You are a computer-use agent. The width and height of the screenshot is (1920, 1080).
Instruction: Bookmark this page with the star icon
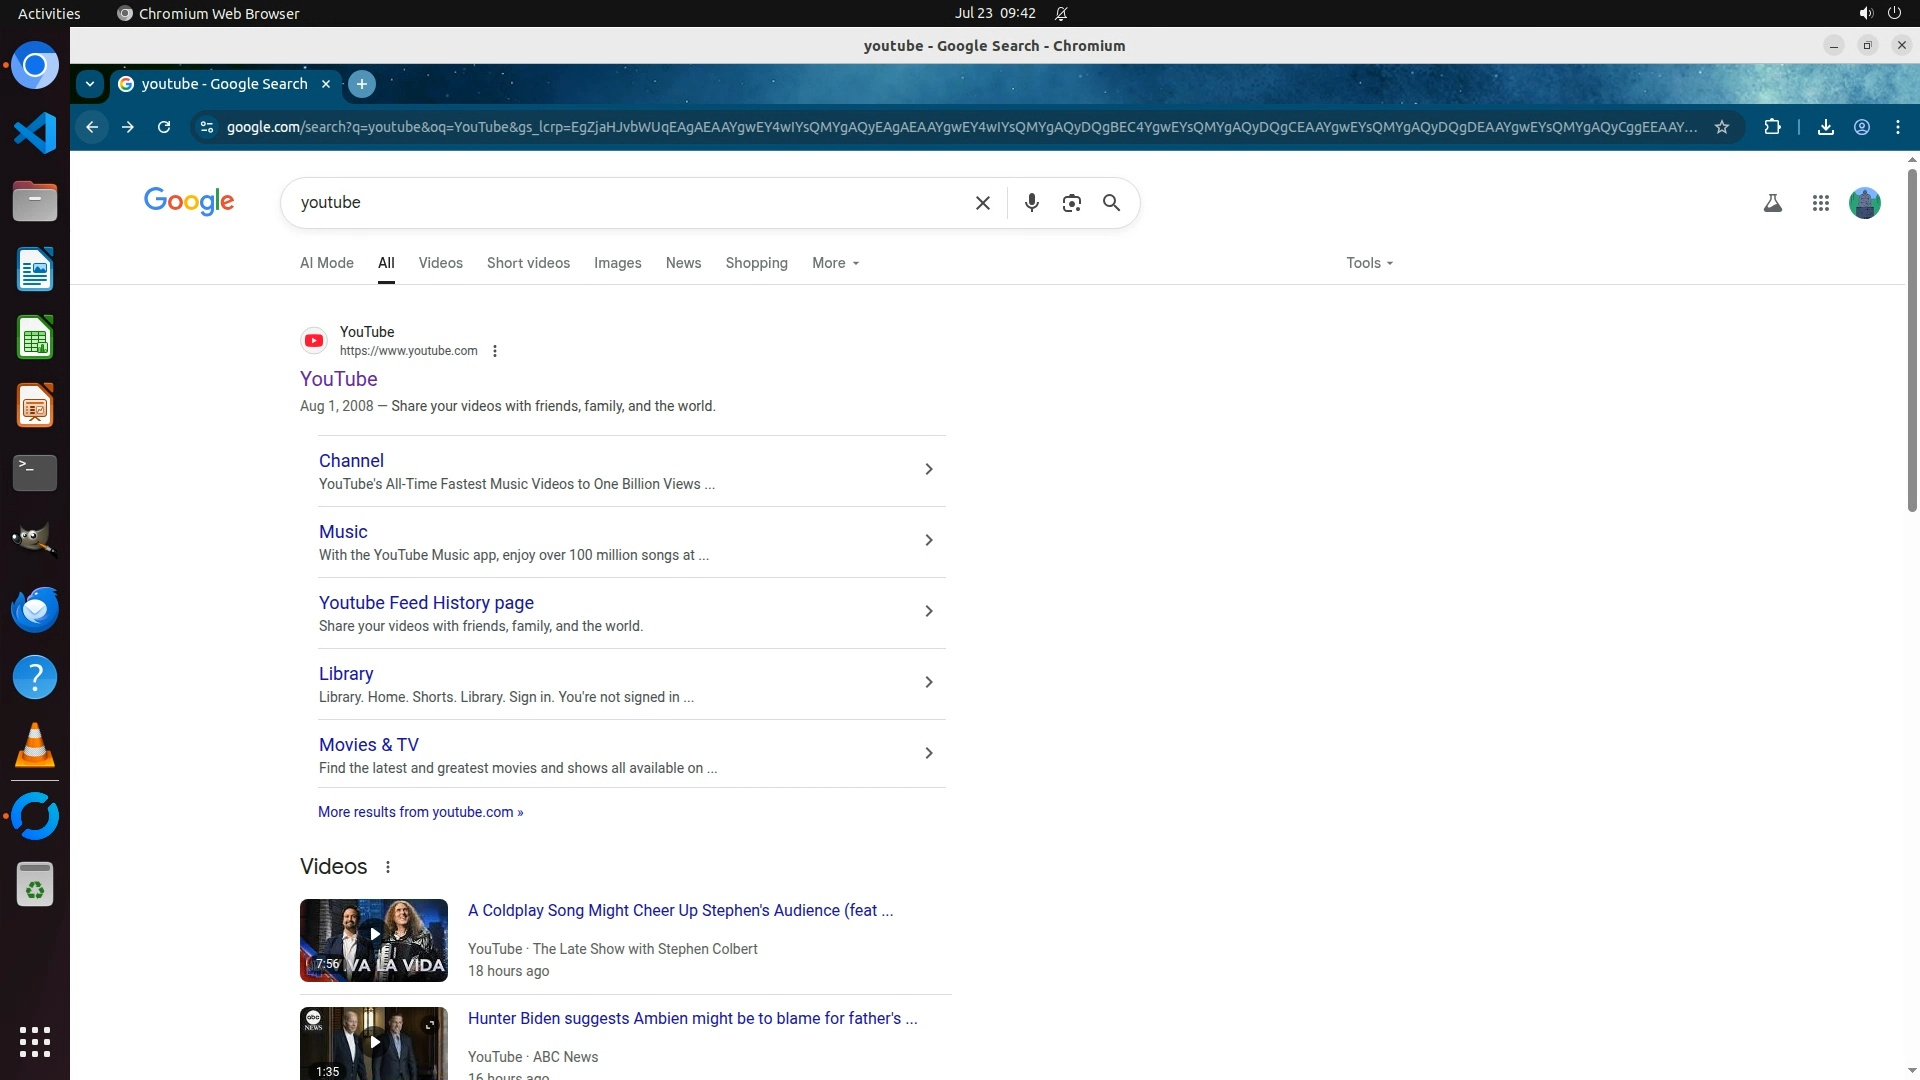point(1722,127)
